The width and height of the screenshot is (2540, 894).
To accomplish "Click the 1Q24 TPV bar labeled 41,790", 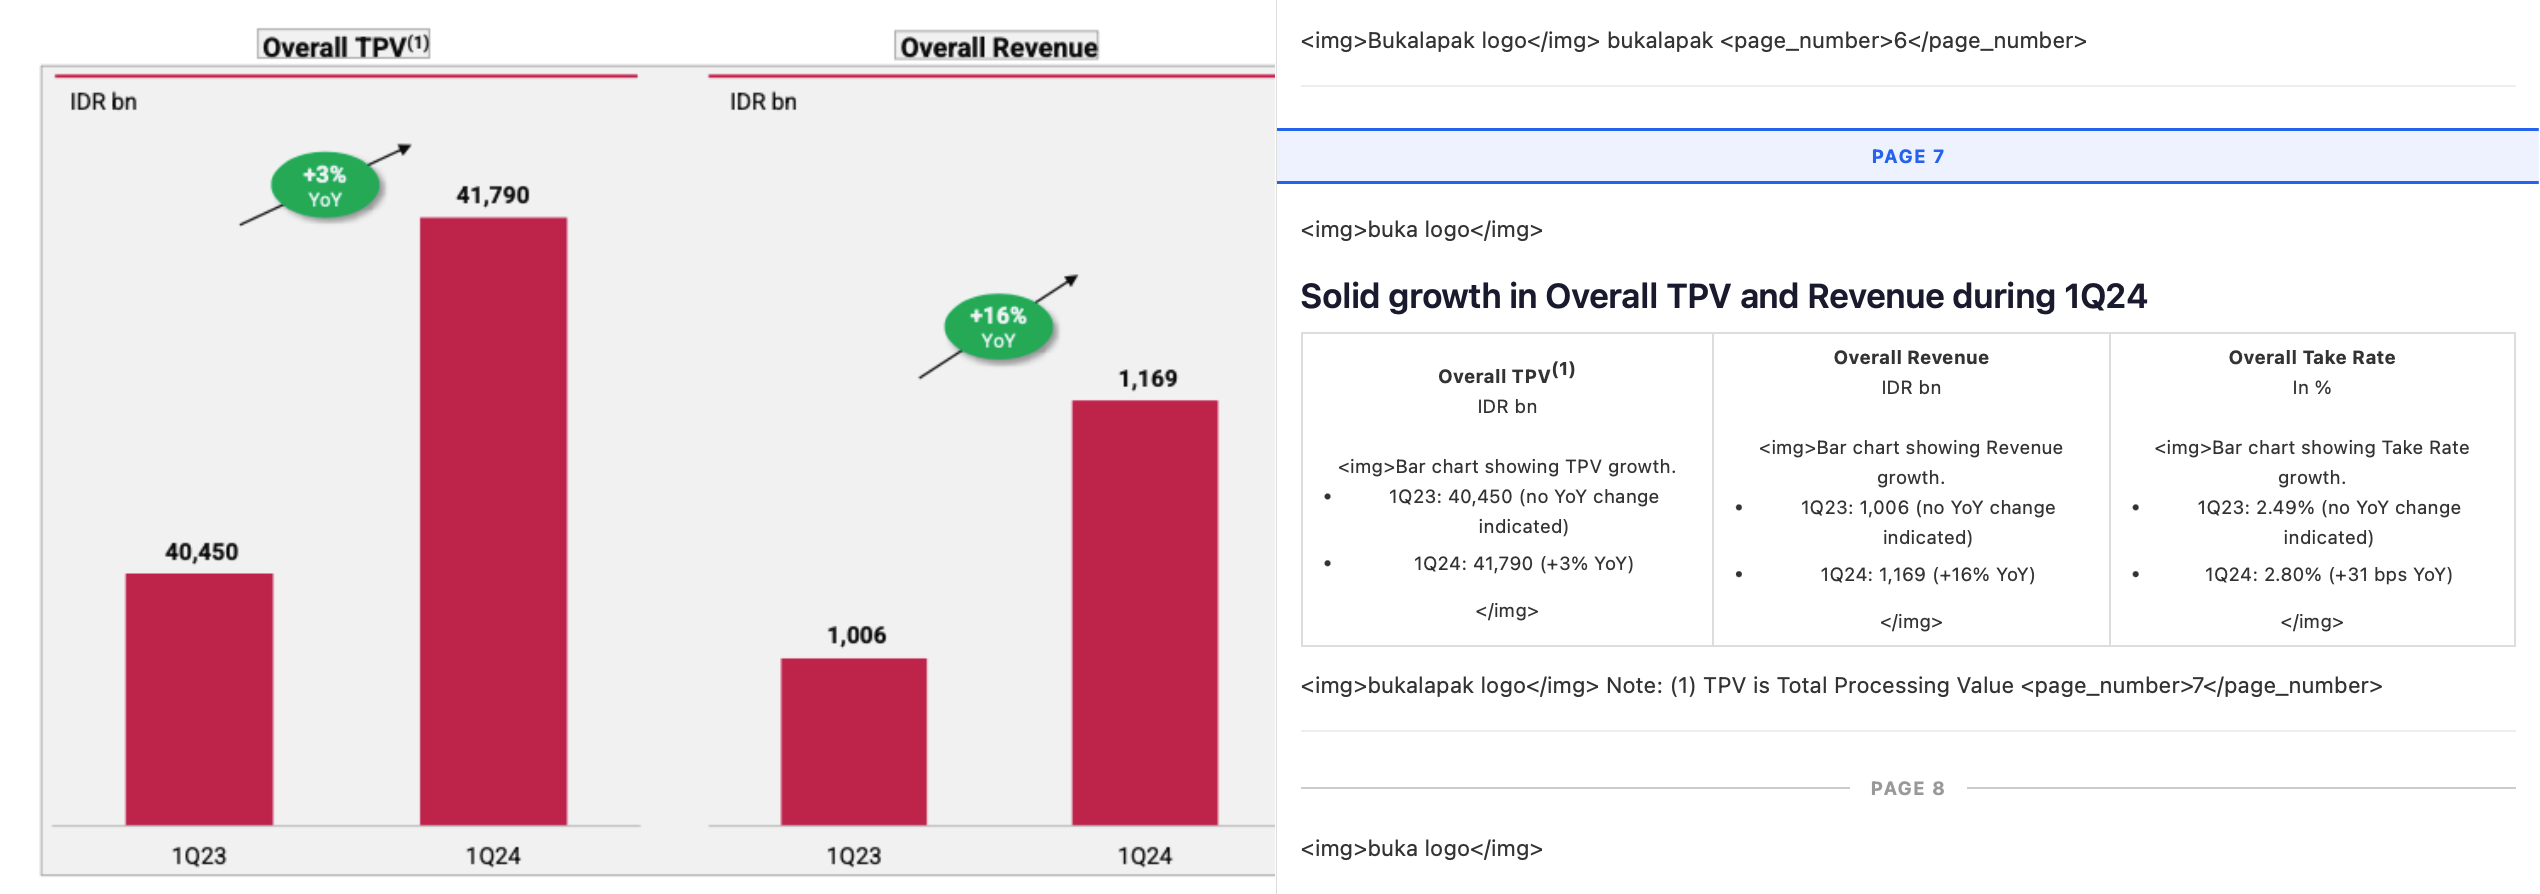I will click(493, 520).
